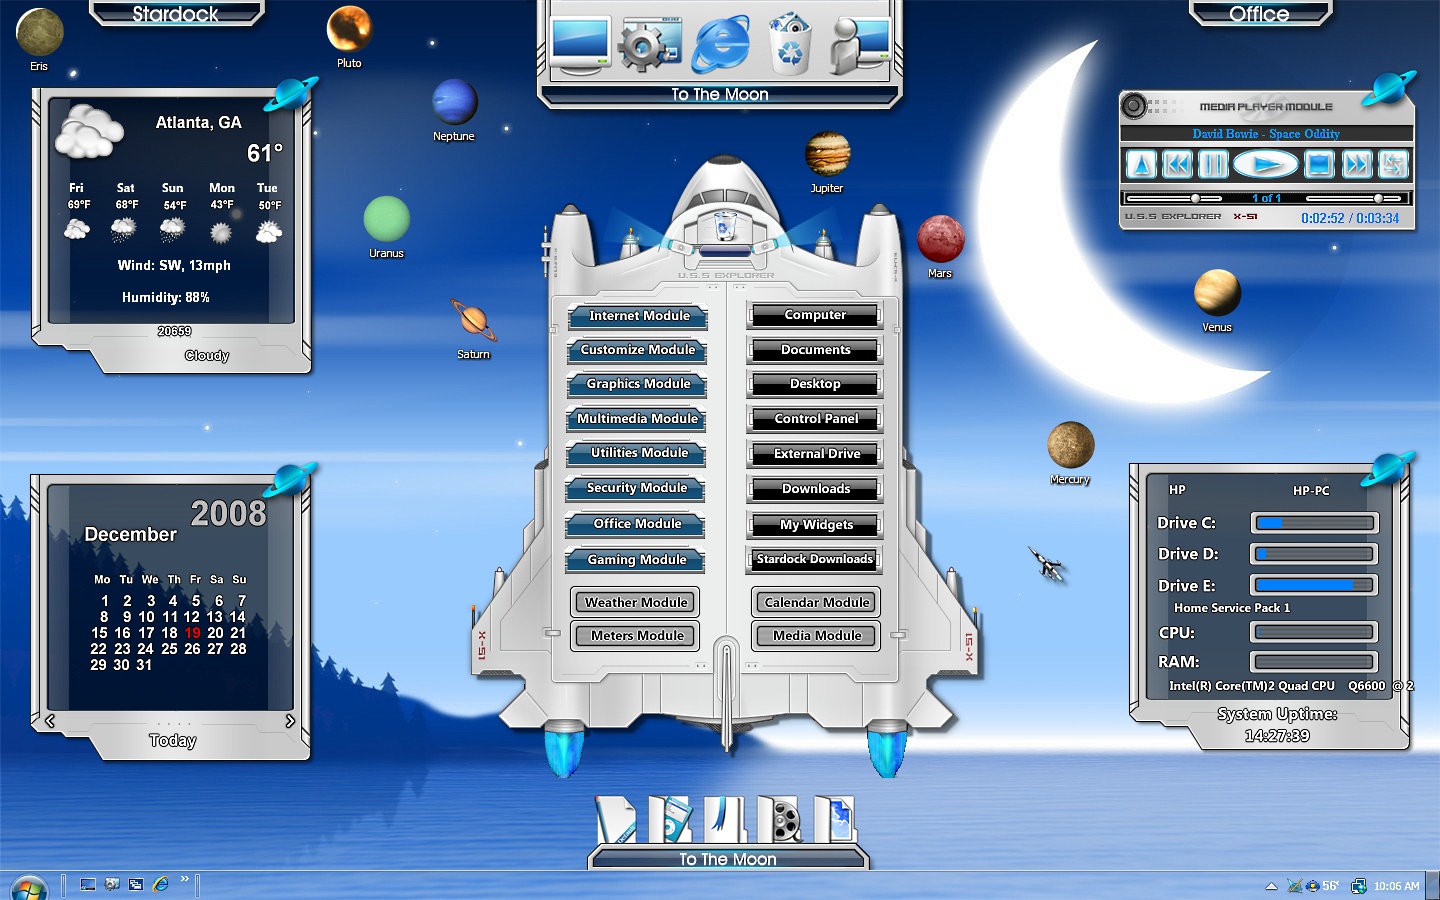This screenshot has width=1440, height=900.
Task: Click the Stardock Downloads button
Action: coord(814,560)
